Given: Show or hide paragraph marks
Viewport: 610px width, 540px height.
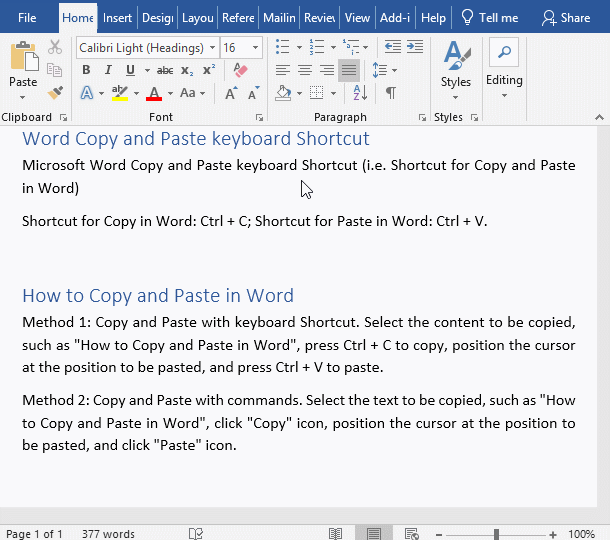Looking at the screenshot, I should click(391, 93).
